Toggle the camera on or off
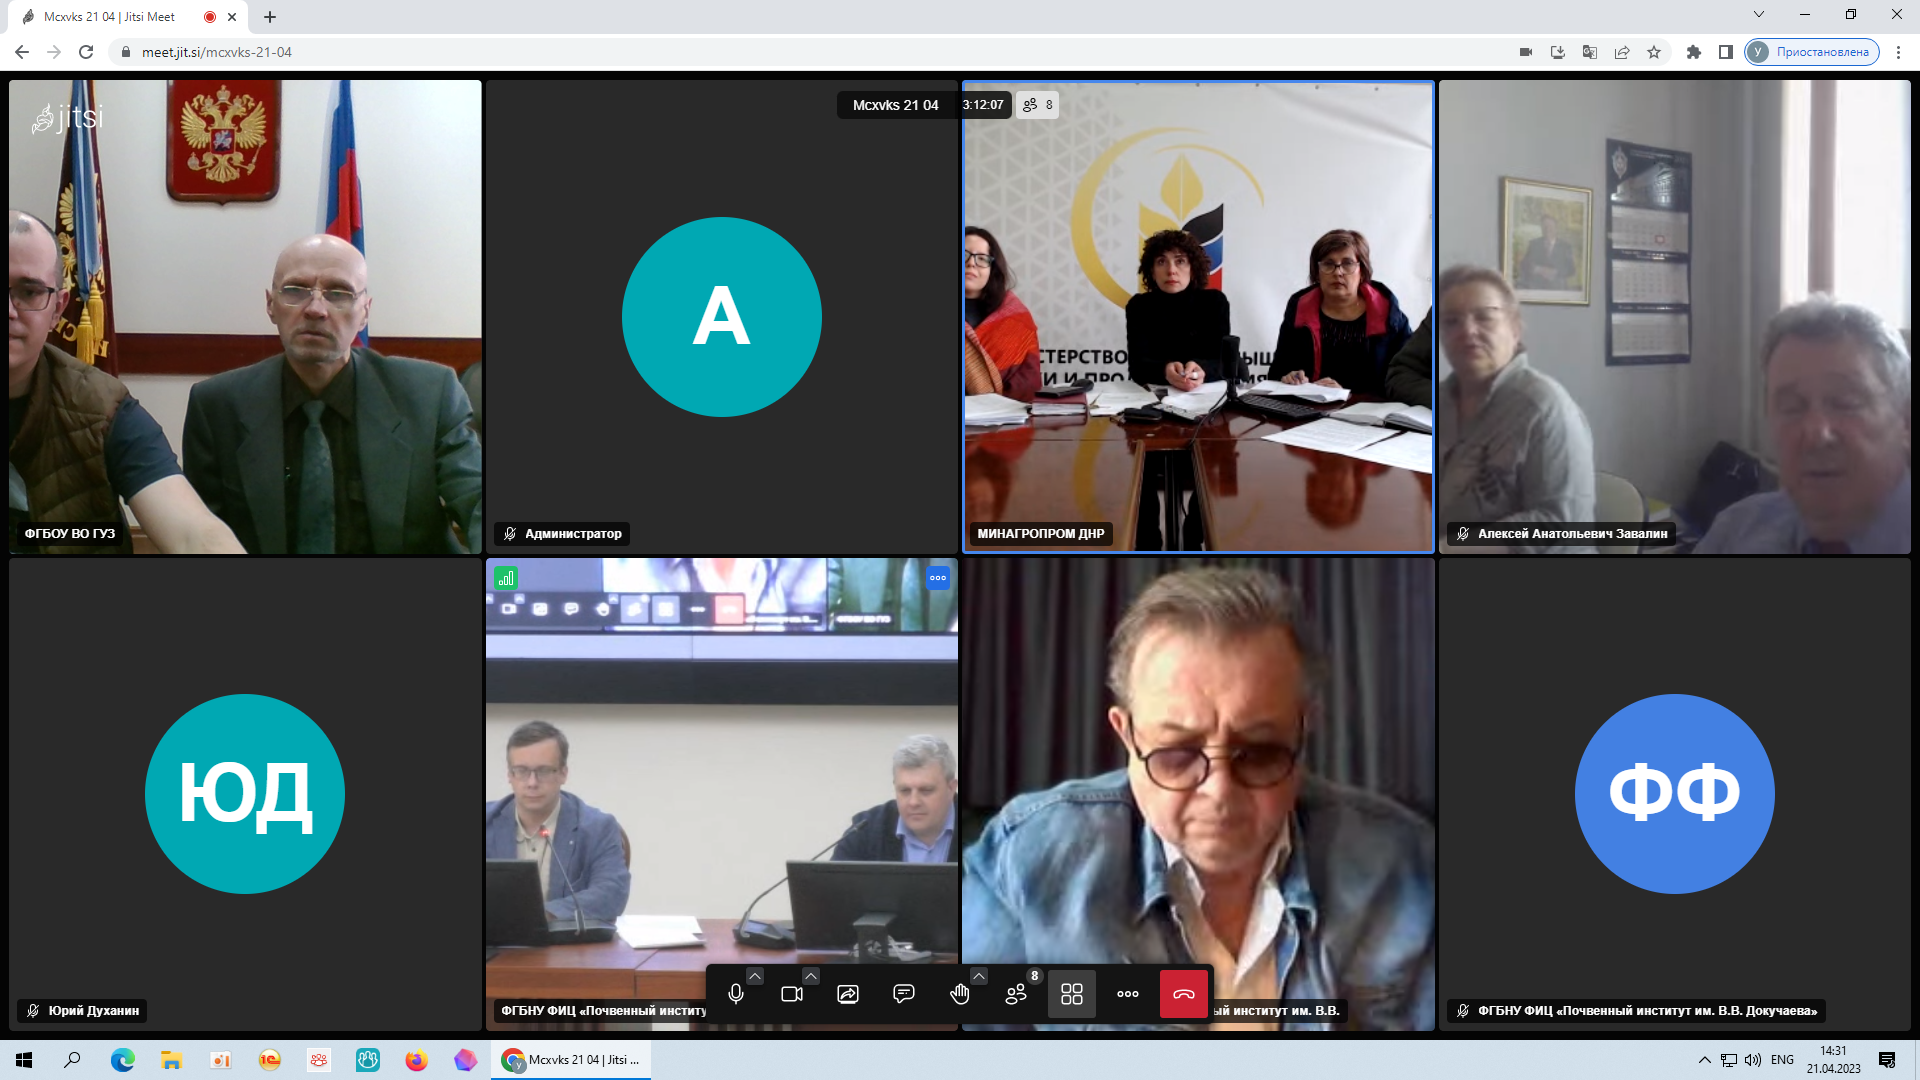Screen dimensions: 1920x1080 tap(792, 994)
